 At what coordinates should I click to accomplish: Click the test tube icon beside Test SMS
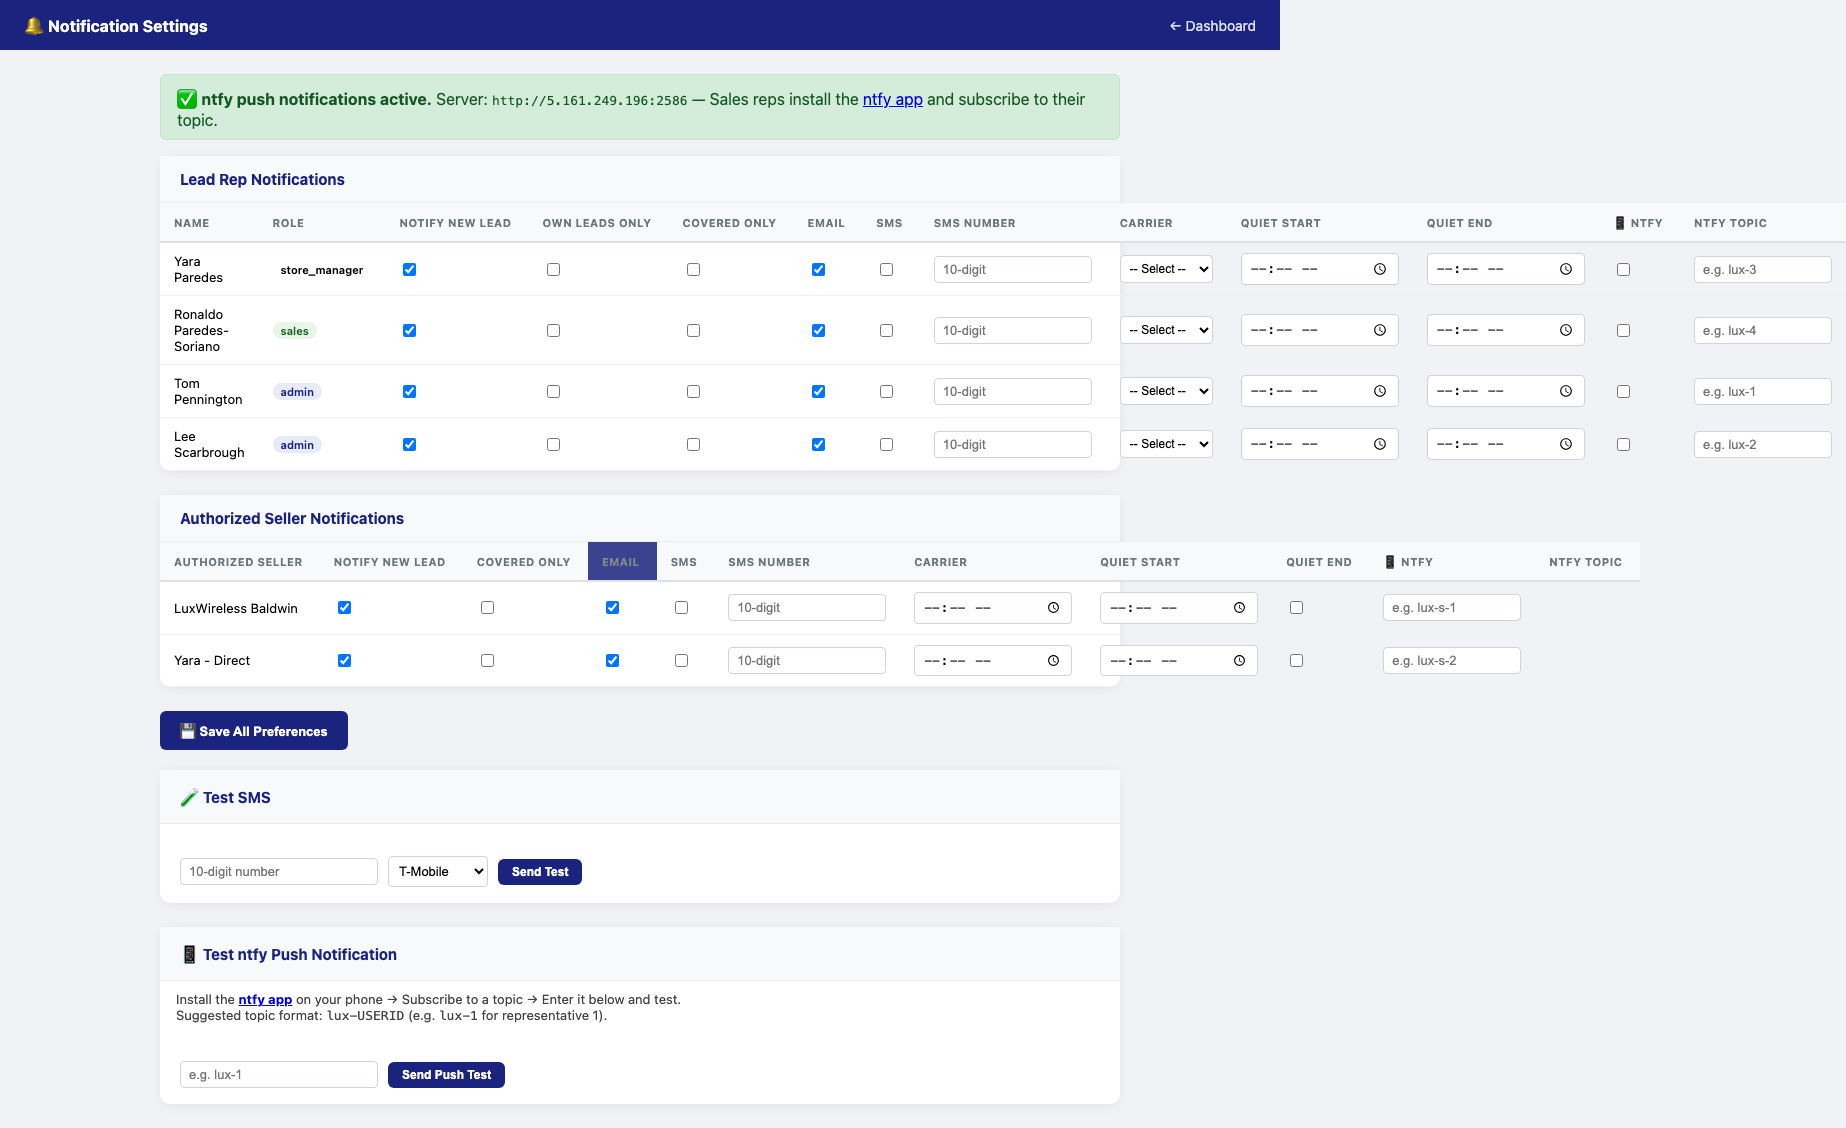(189, 797)
